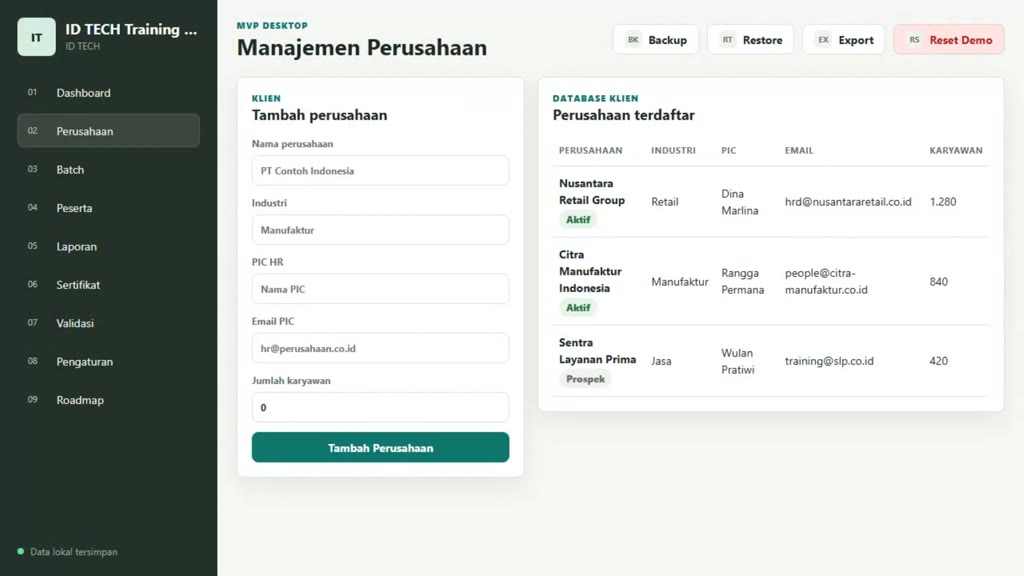The width and height of the screenshot is (1024, 576).
Task: Click email training@slp.co.id
Action: coord(829,360)
